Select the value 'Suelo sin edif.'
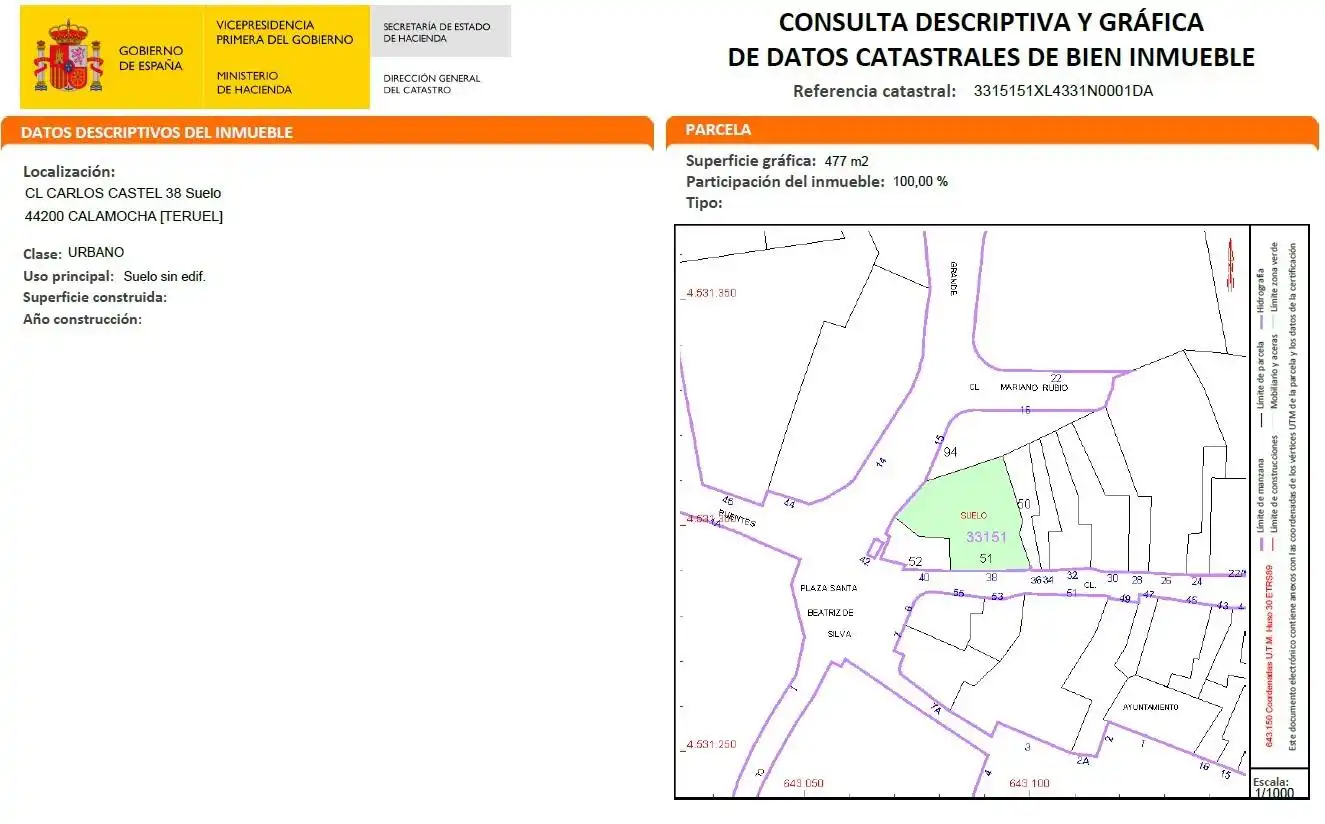 pyautogui.click(x=165, y=276)
